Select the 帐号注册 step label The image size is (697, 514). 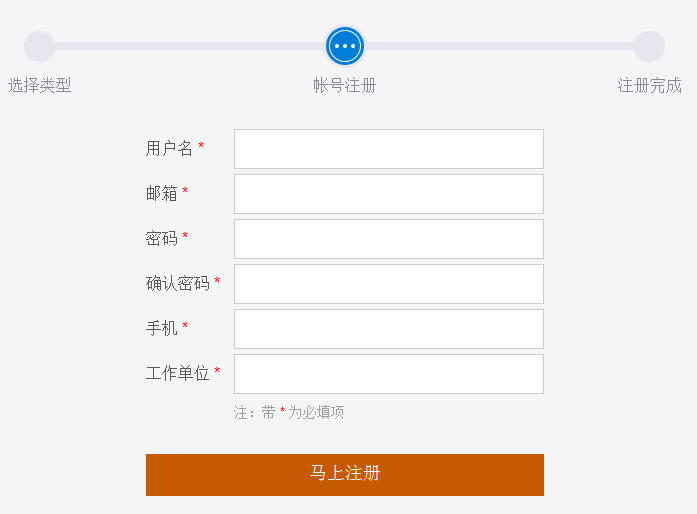345,85
